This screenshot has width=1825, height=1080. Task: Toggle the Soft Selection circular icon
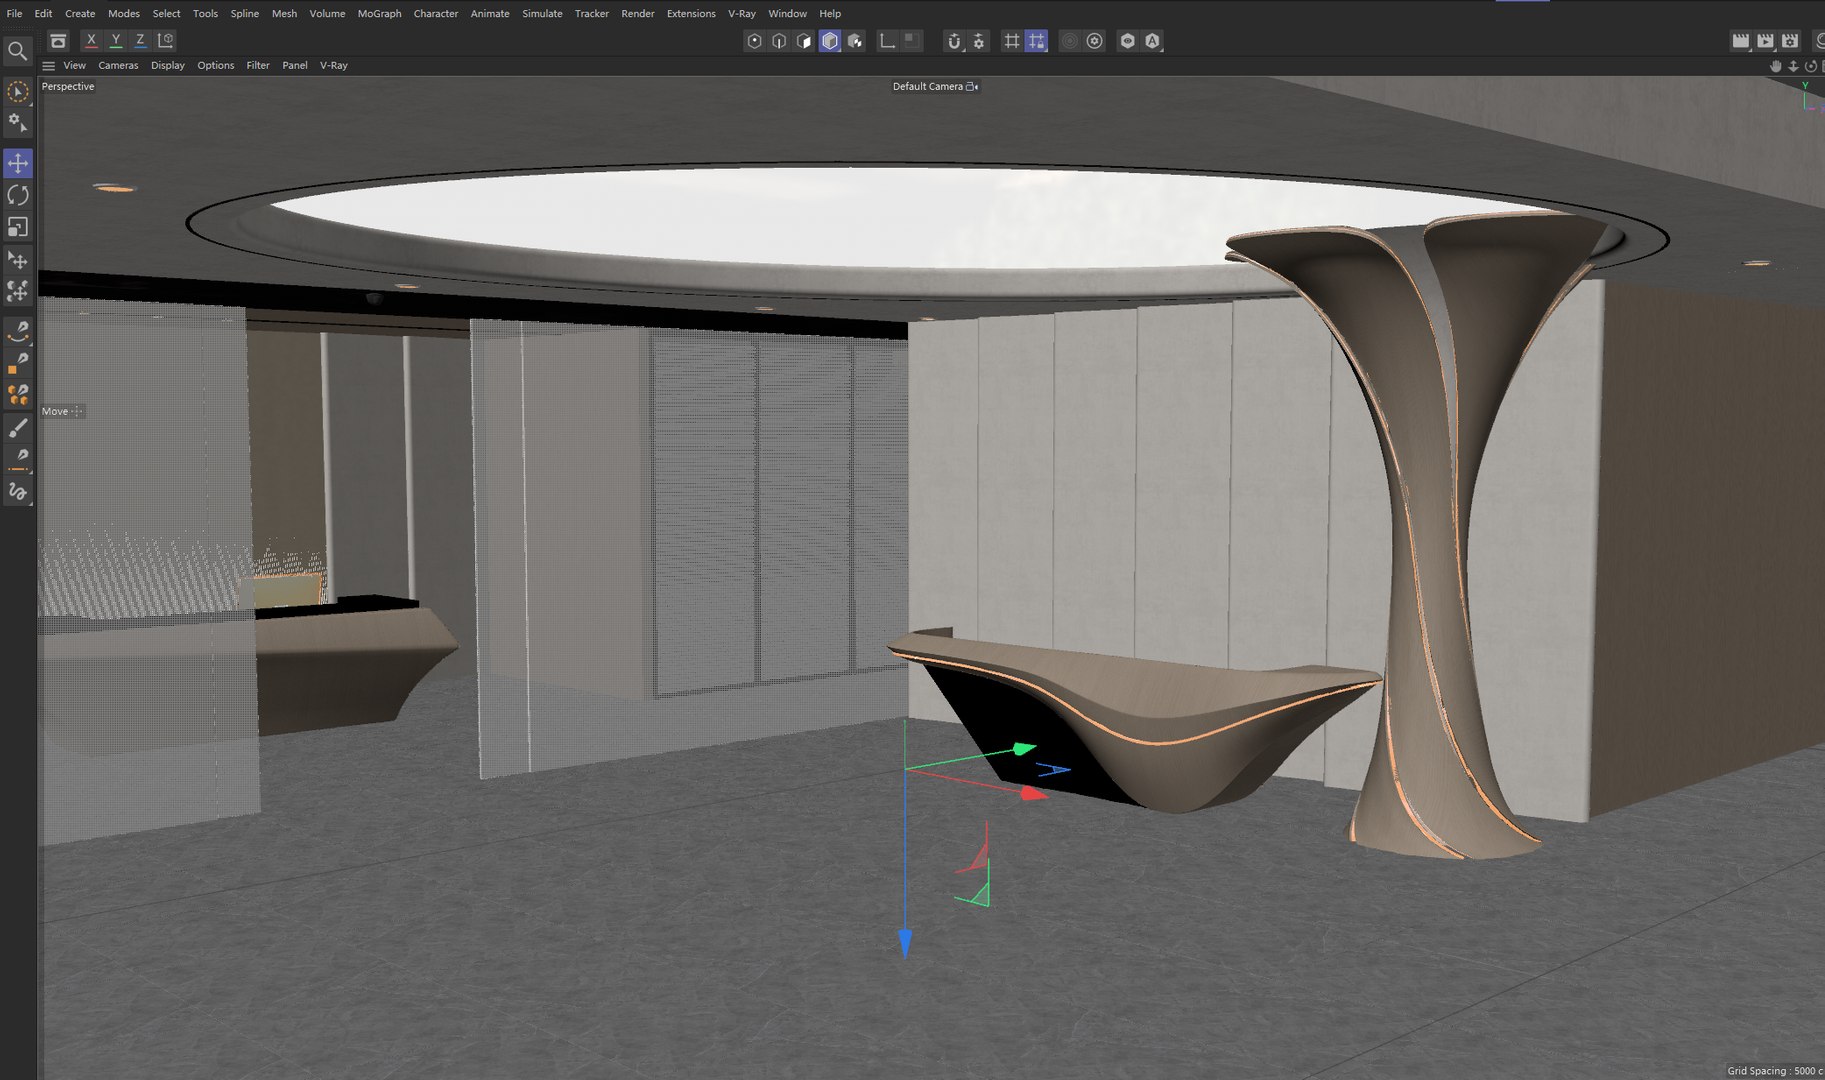pos(1070,41)
